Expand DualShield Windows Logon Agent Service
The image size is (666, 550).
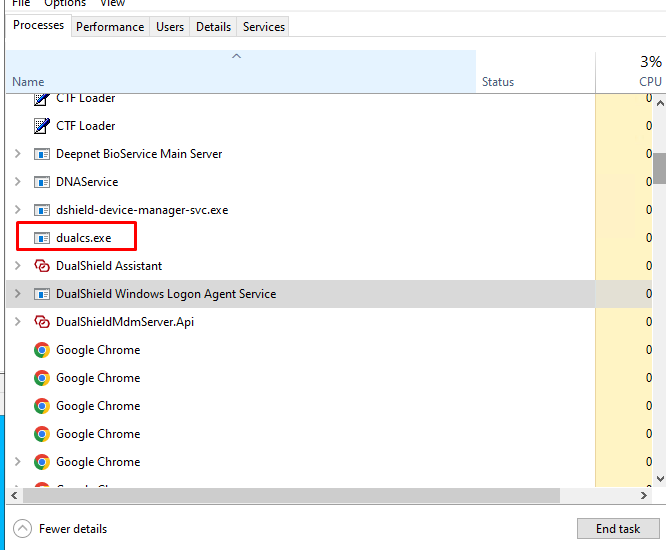click(17, 294)
